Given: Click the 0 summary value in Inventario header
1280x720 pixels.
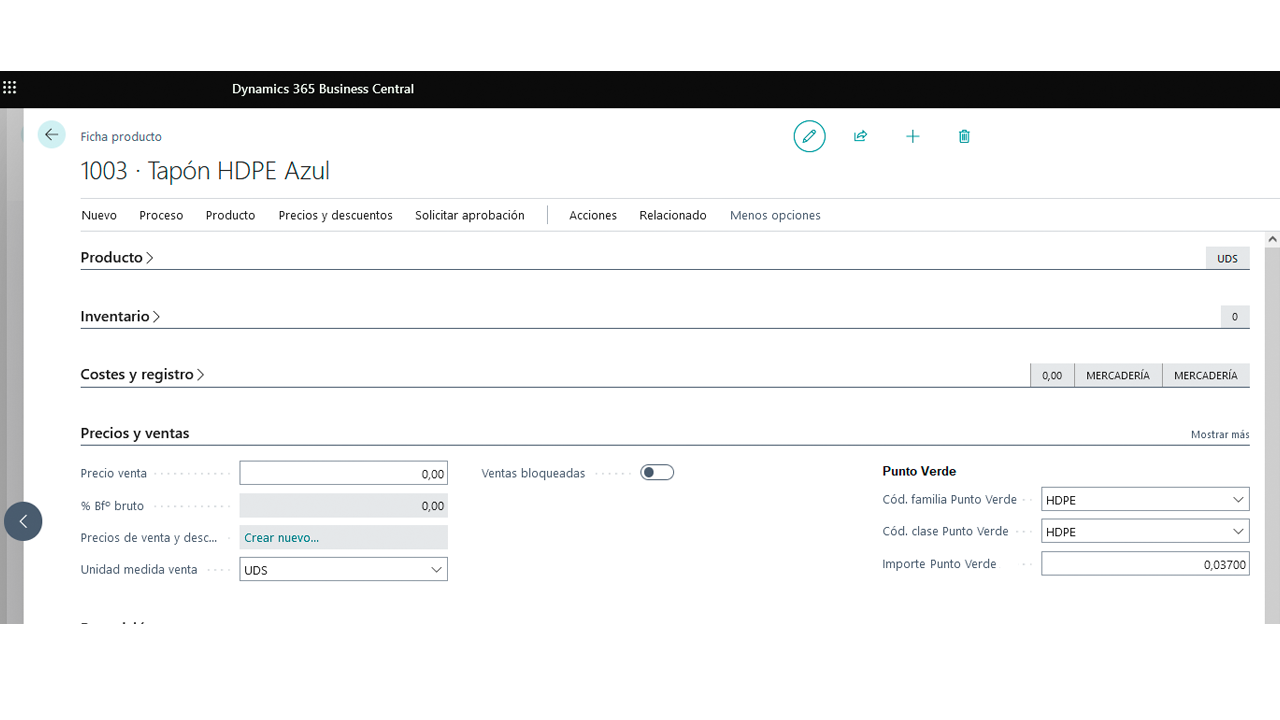Looking at the screenshot, I should click(1235, 316).
